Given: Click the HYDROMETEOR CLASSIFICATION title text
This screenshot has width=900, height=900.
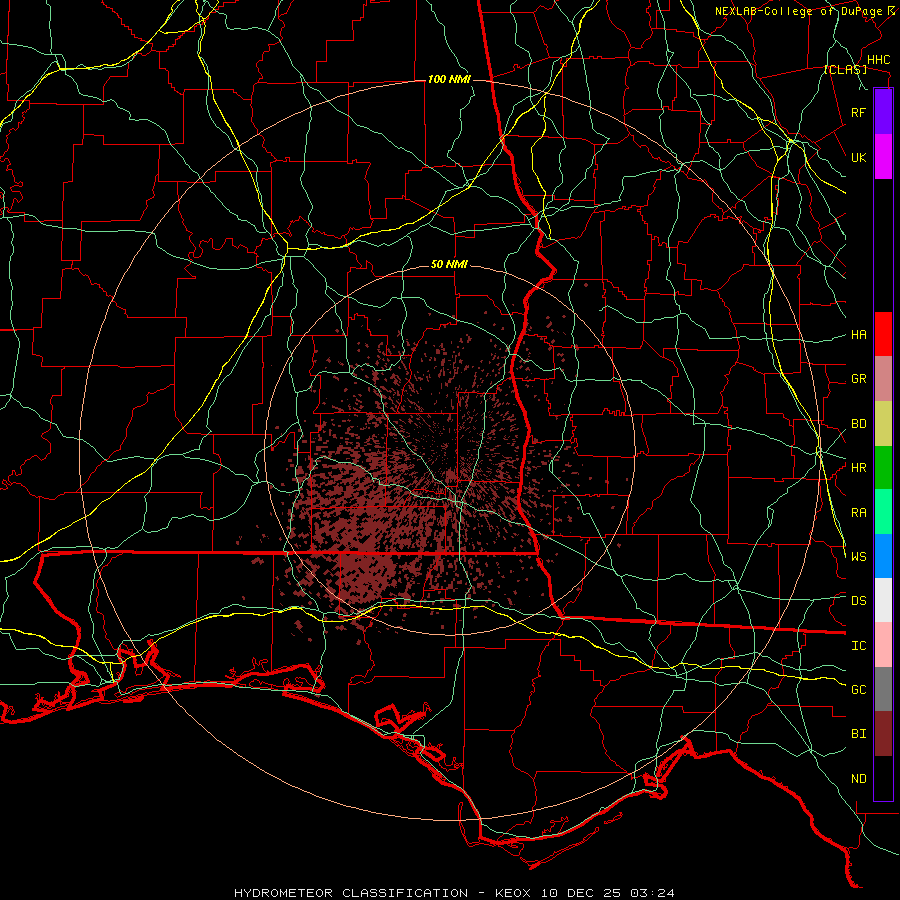Looking at the screenshot, I should (x=351, y=893).
